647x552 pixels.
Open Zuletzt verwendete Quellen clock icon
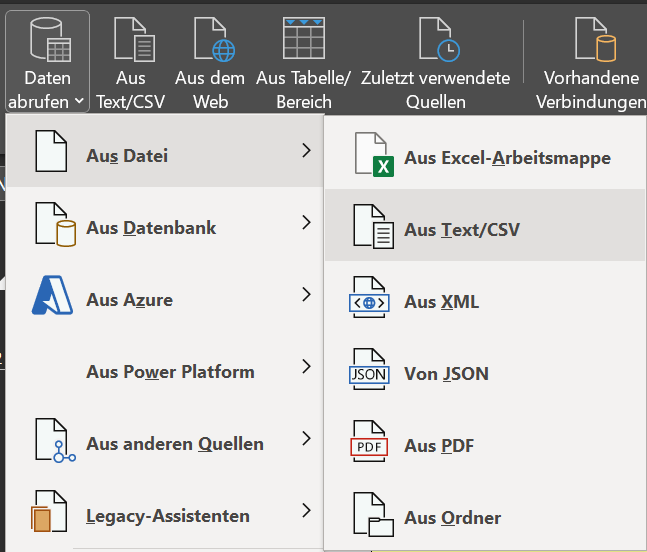tap(436, 40)
